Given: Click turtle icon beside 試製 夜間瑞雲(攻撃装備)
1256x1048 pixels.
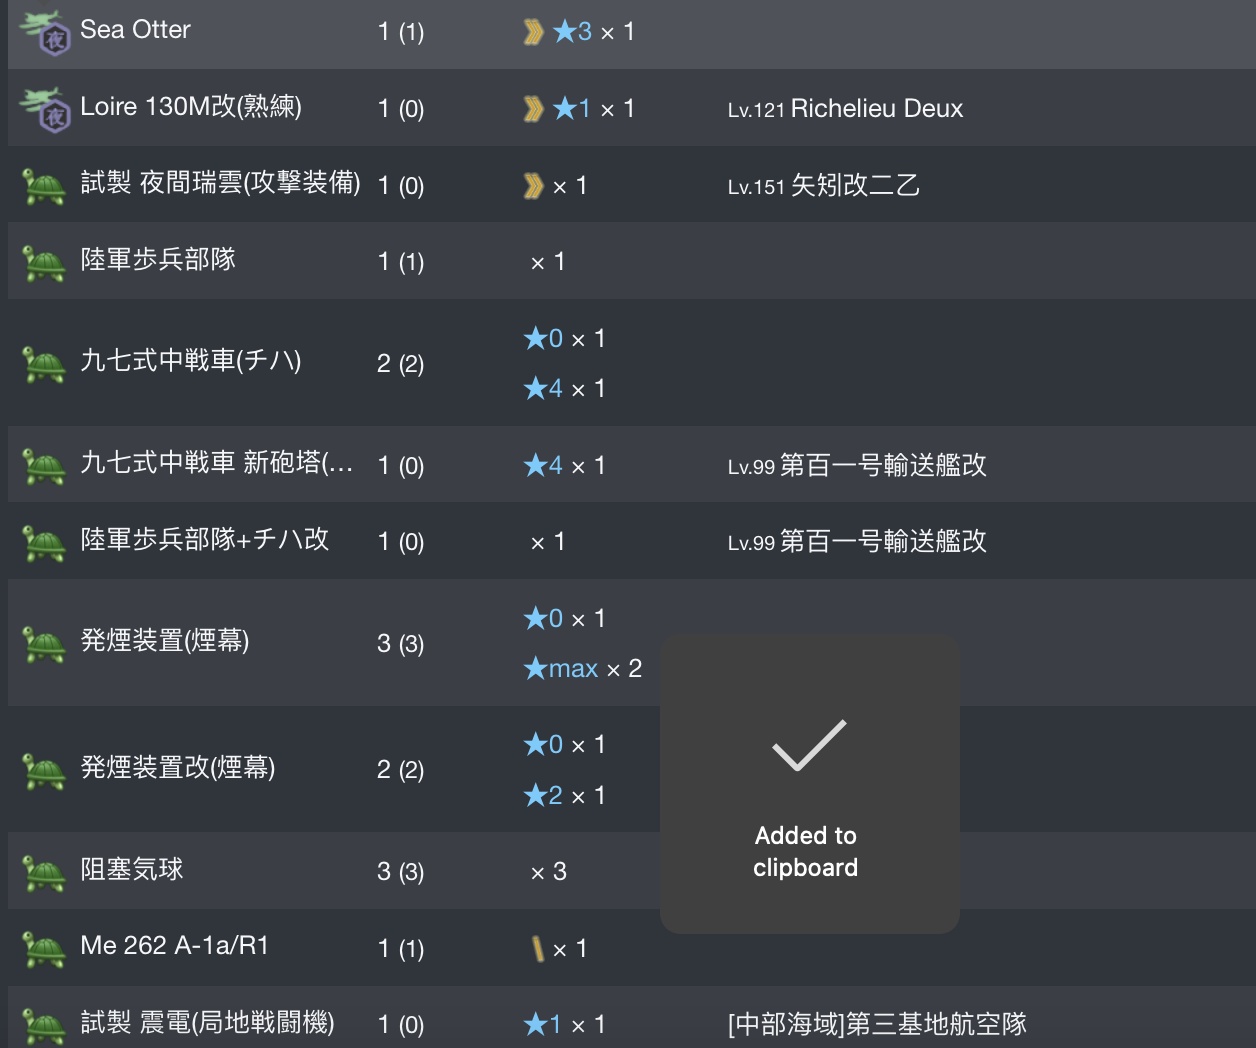Looking at the screenshot, I should click(x=44, y=186).
